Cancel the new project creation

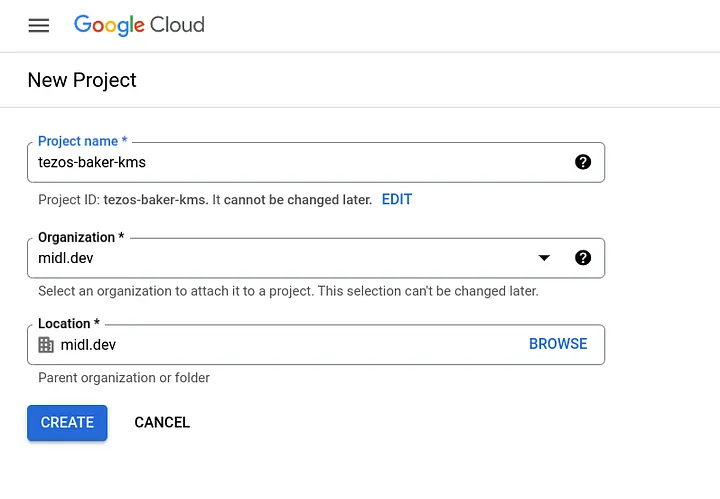click(x=162, y=422)
